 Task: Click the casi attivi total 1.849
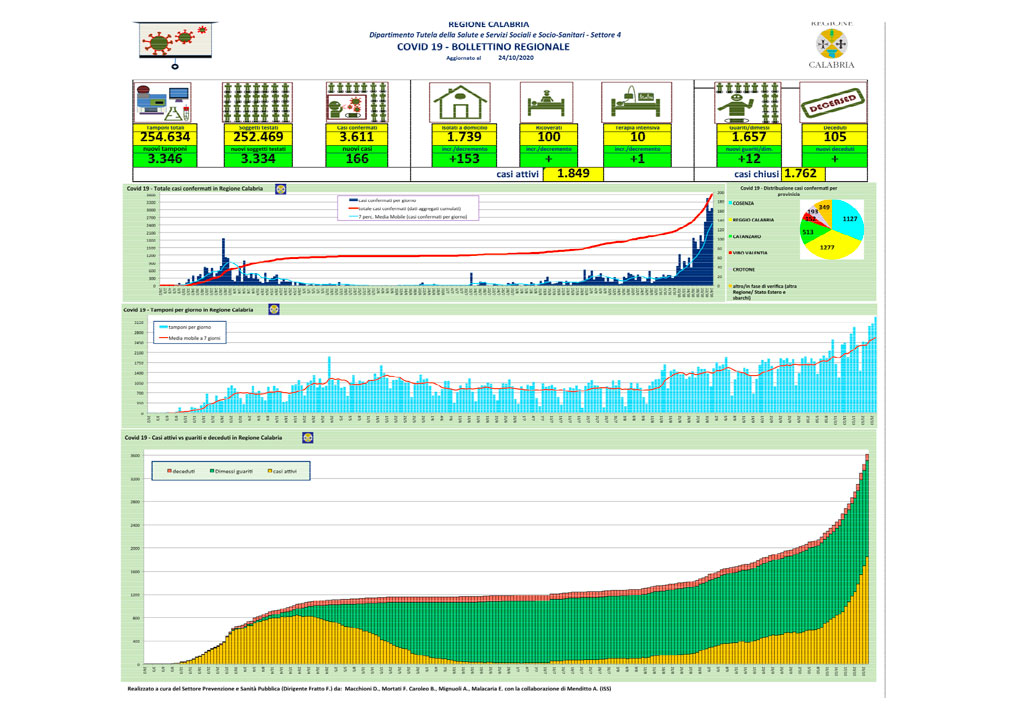point(573,174)
